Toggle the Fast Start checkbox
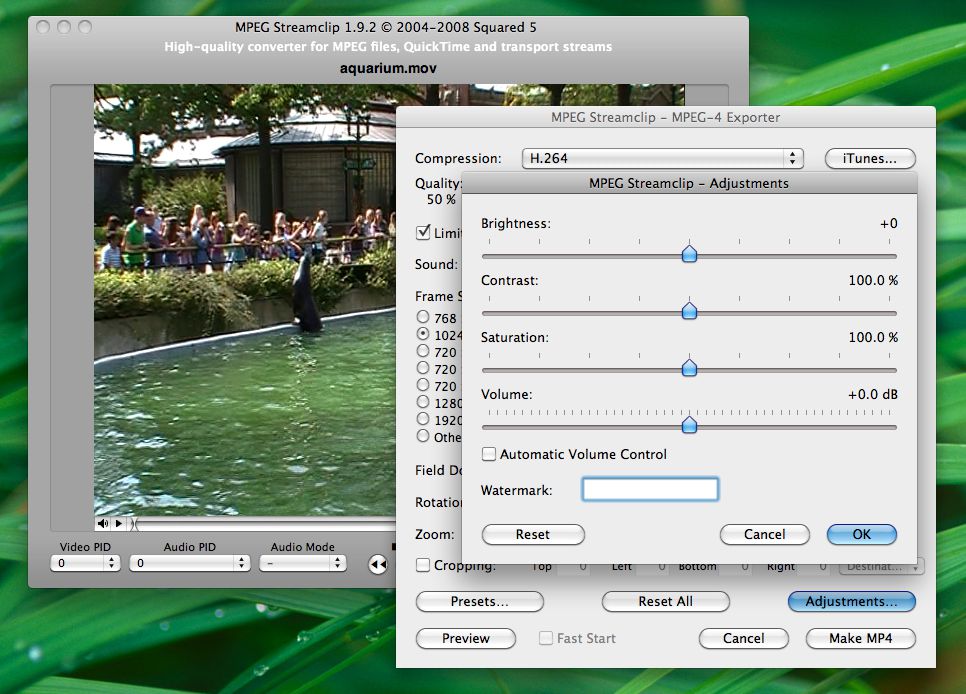 545,639
